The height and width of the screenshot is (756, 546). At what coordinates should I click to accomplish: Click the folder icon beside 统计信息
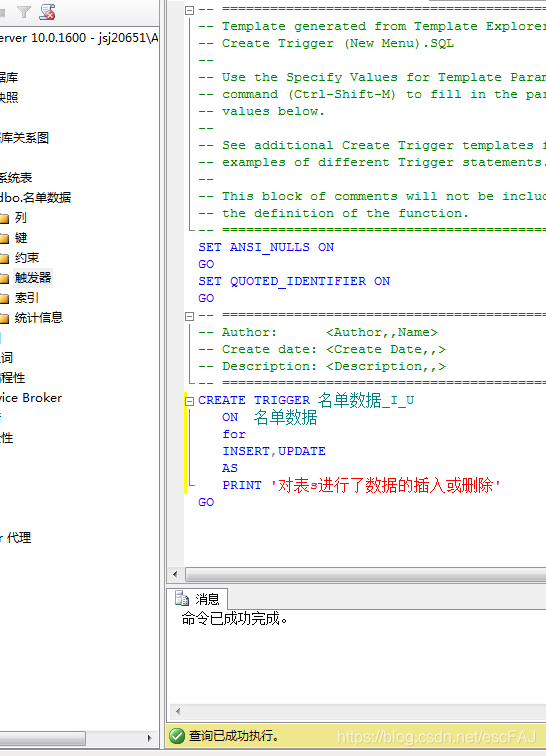[x=4, y=318]
